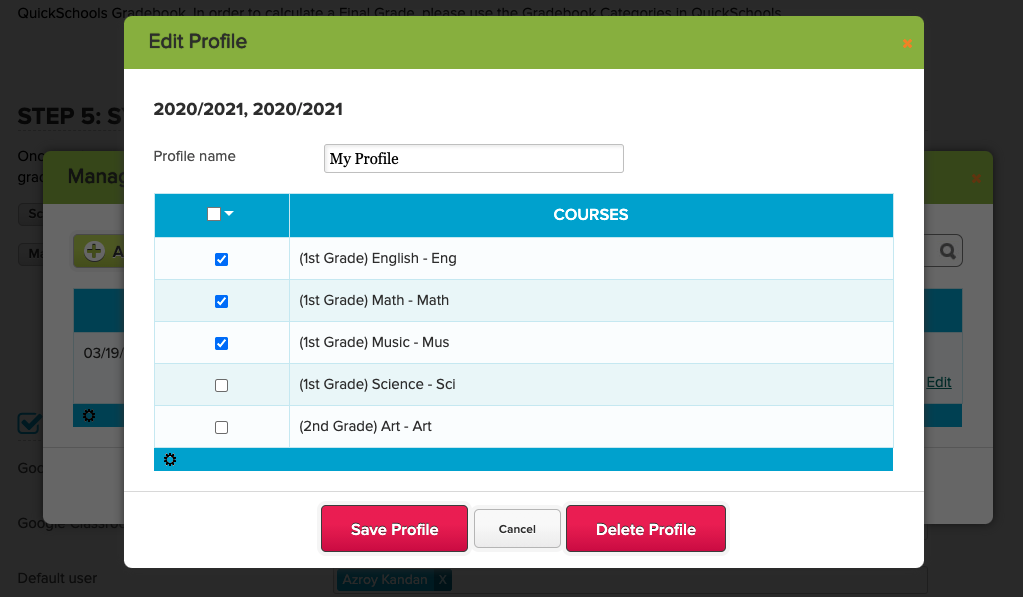The width and height of the screenshot is (1023, 597).
Task: Click the "(1st Grade) Science - Sci" course text
Action: [377, 384]
